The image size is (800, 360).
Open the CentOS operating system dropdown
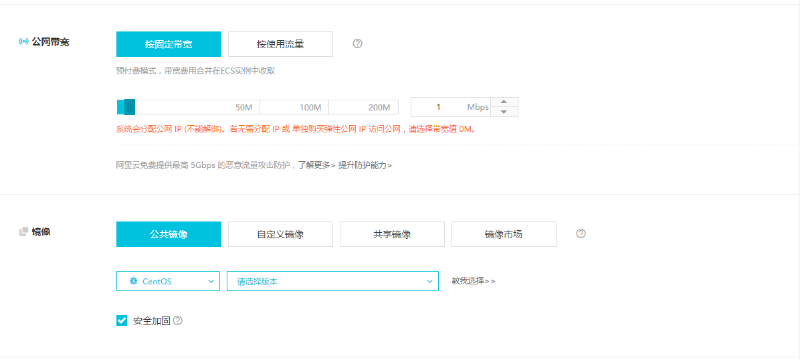click(x=168, y=281)
